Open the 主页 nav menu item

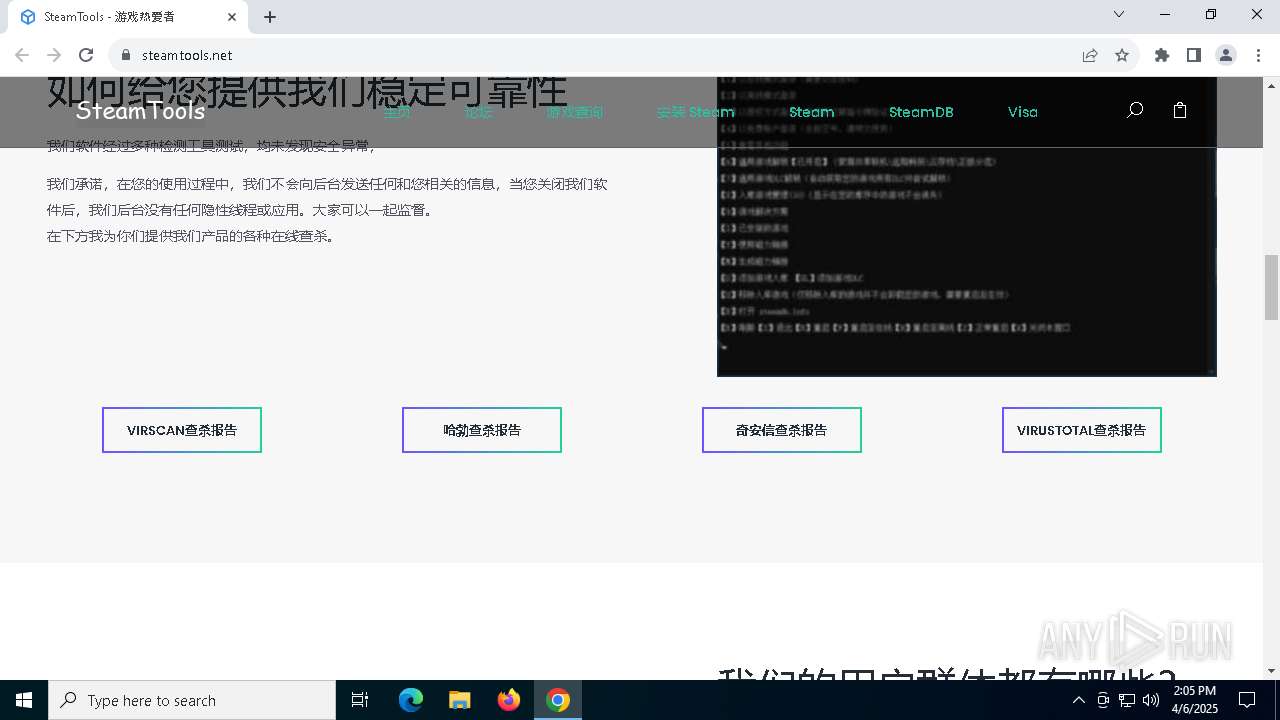(x=397, y=112)
